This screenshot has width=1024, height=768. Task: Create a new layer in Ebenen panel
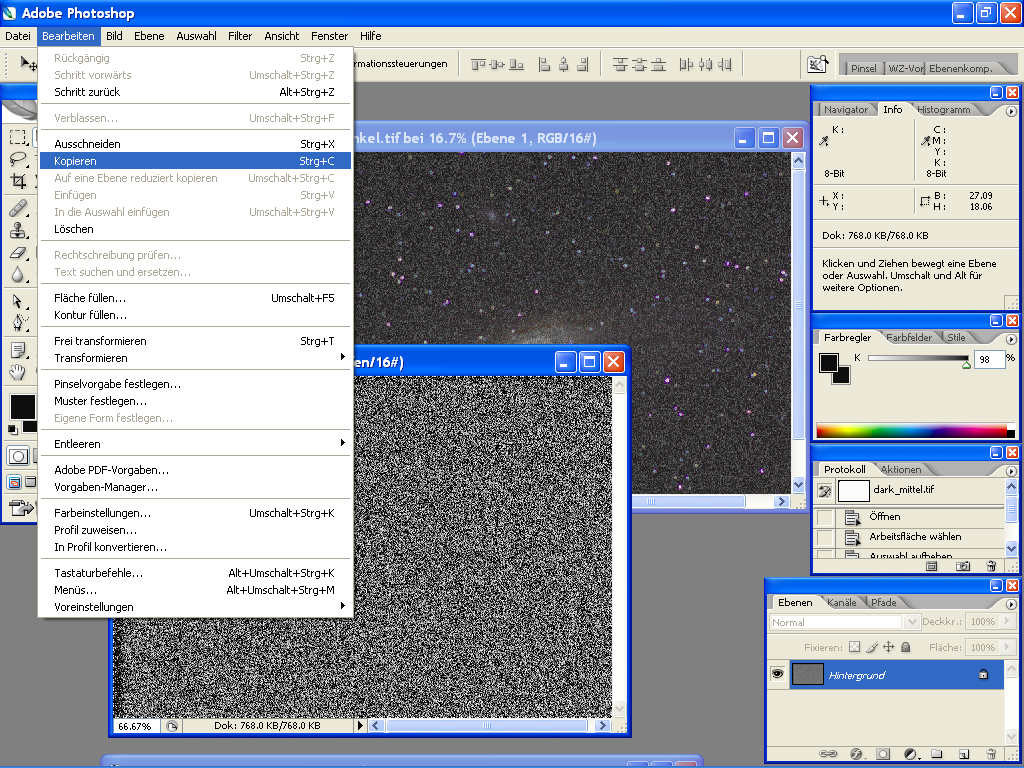click(964, 754)
